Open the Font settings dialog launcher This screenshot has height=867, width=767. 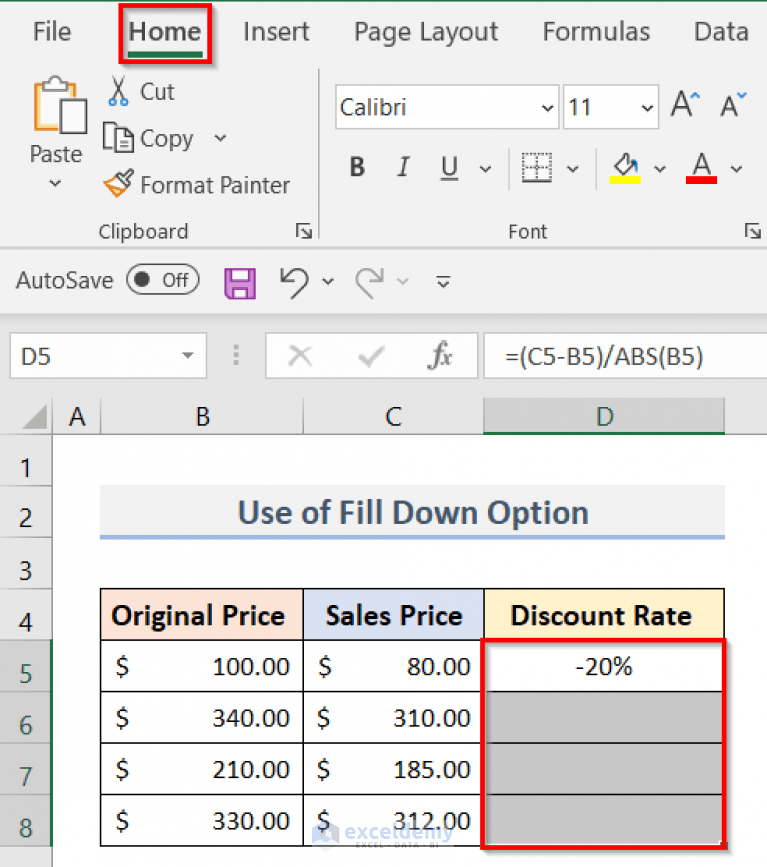coord(753,231)
